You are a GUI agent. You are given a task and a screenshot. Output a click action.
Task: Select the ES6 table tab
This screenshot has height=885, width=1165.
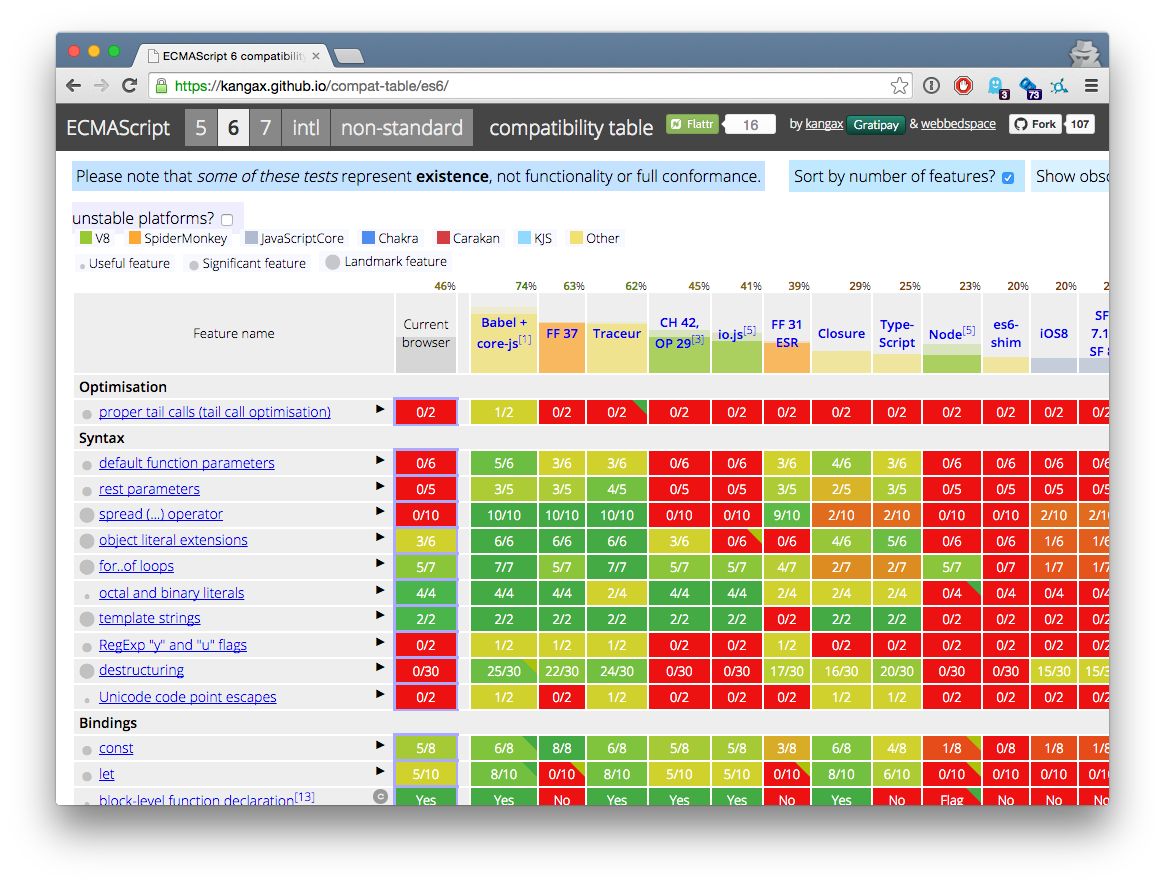tap(233, 128)
